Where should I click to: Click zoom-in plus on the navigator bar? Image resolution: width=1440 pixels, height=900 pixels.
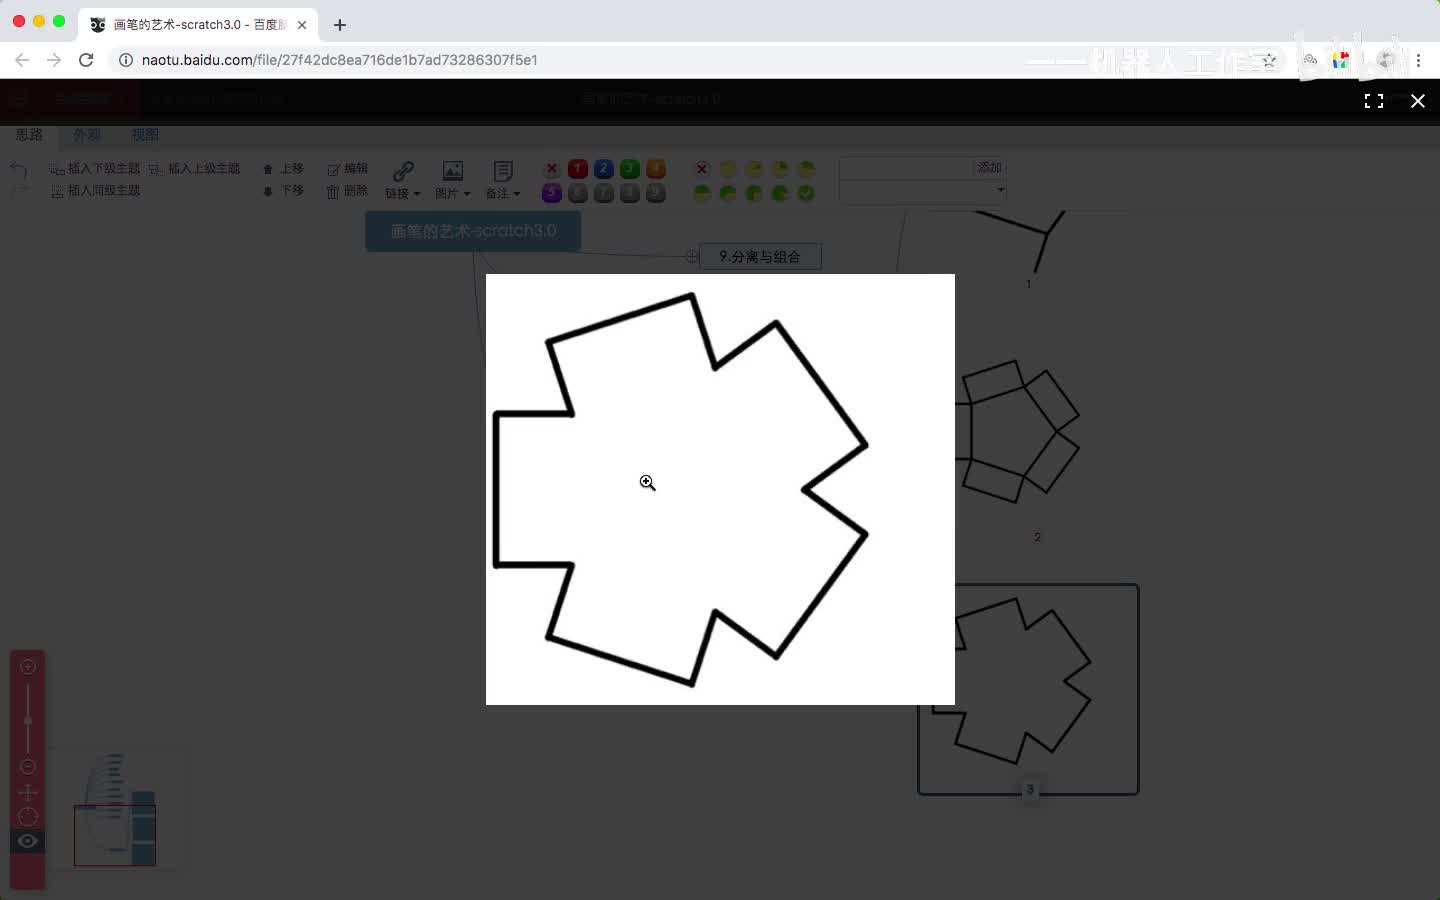(28, 667)
